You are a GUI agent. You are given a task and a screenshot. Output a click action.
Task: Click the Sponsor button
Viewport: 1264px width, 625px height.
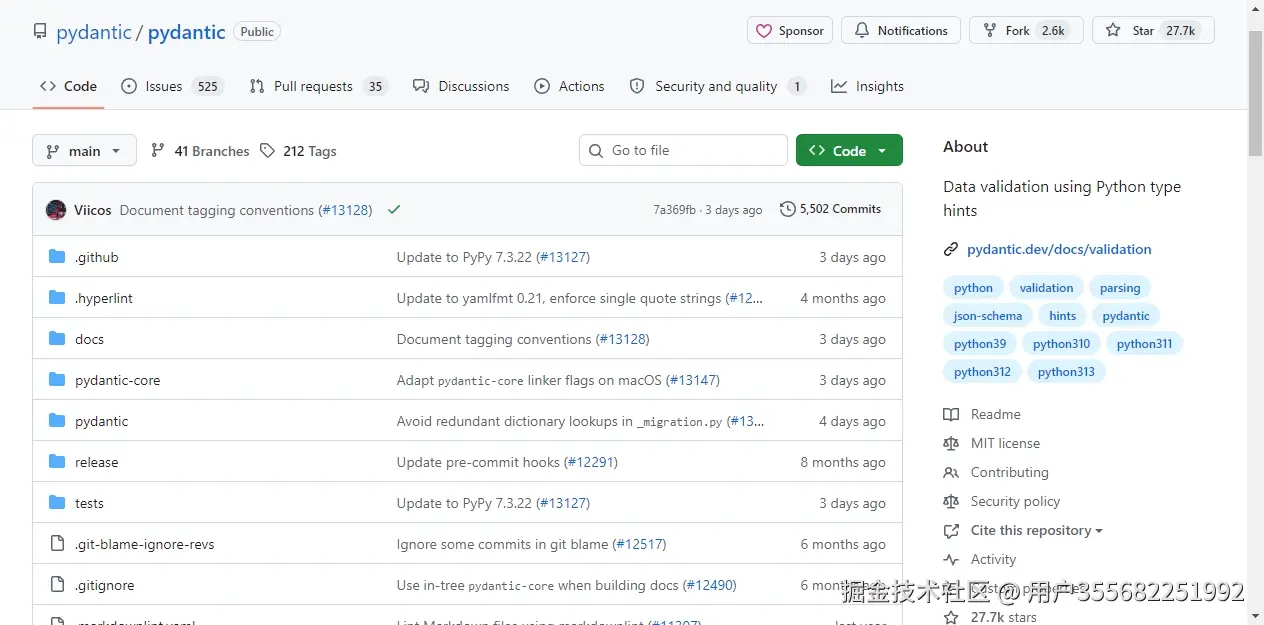pos(790,30)
